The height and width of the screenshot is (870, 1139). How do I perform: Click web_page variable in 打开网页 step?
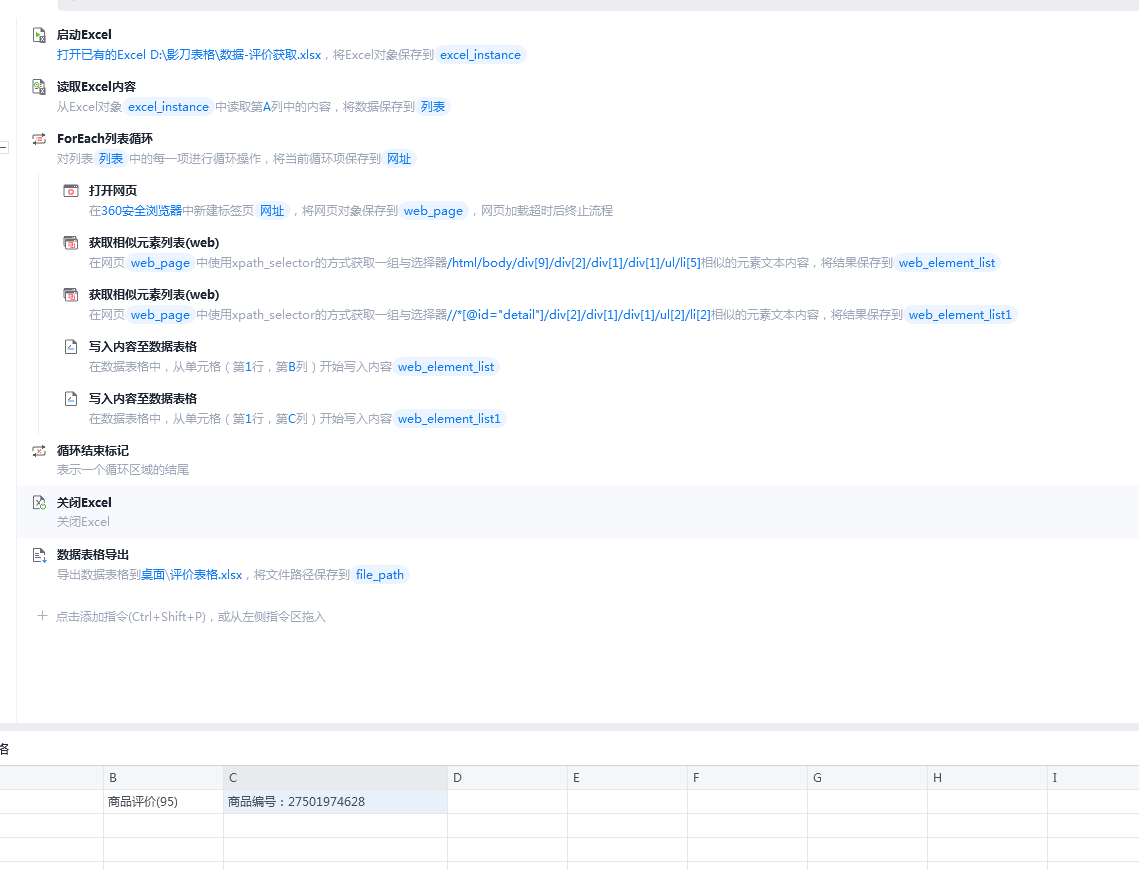[x=433, y=211]
